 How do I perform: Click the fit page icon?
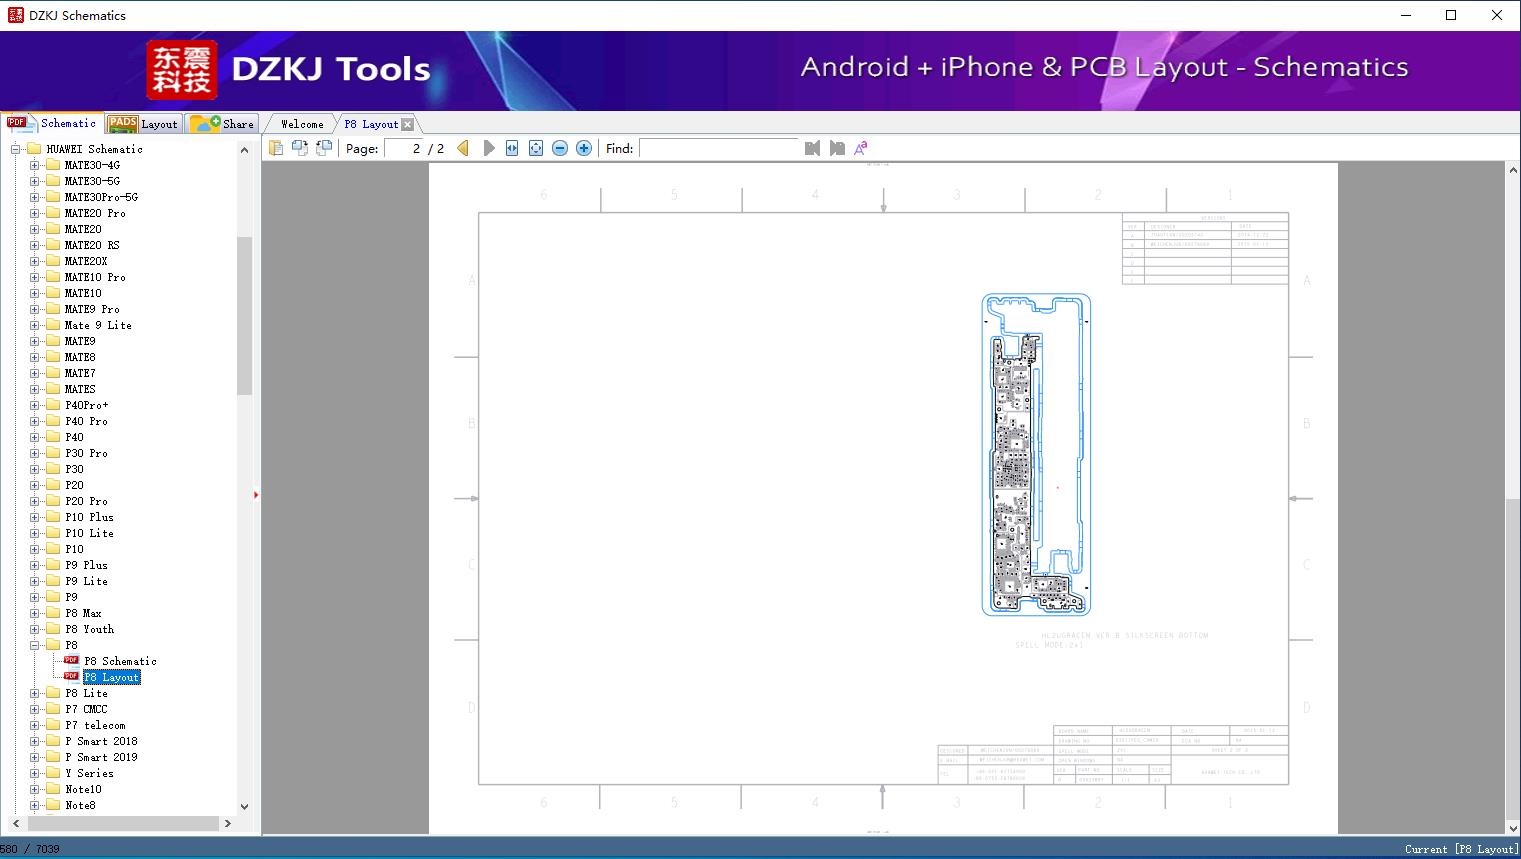[536, 148]
